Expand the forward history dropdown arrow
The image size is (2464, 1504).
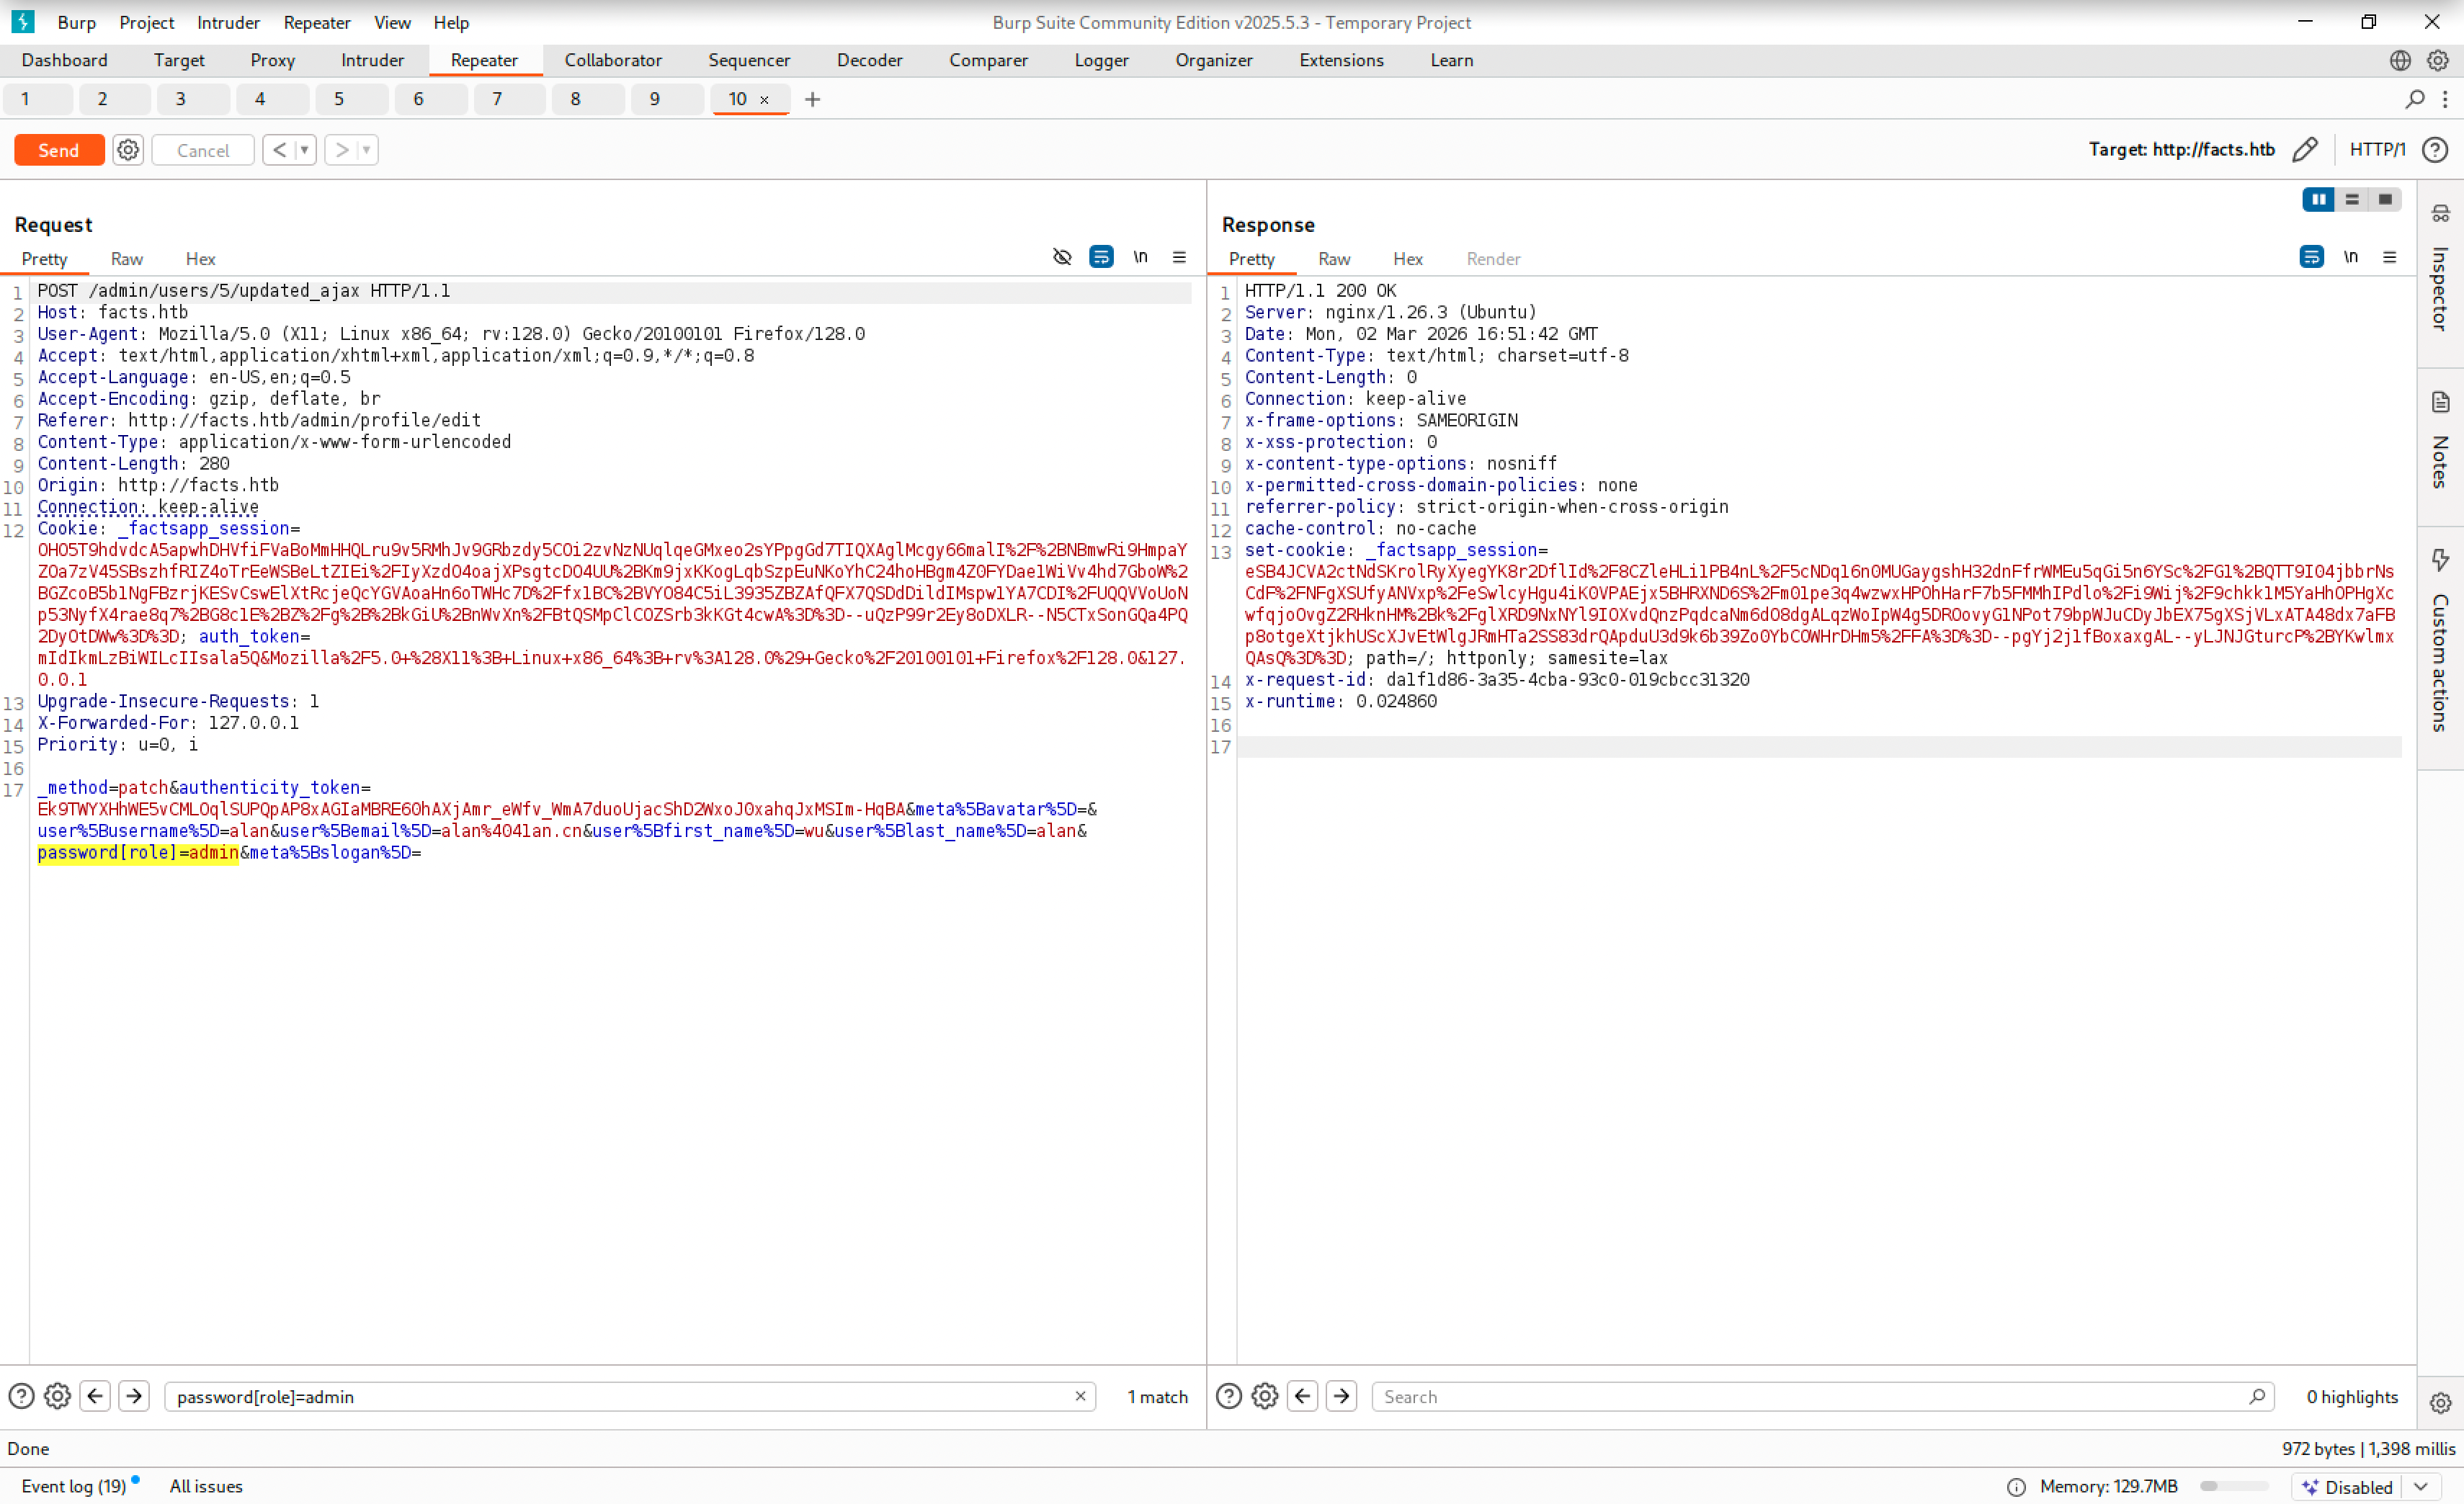click(366, 150)
